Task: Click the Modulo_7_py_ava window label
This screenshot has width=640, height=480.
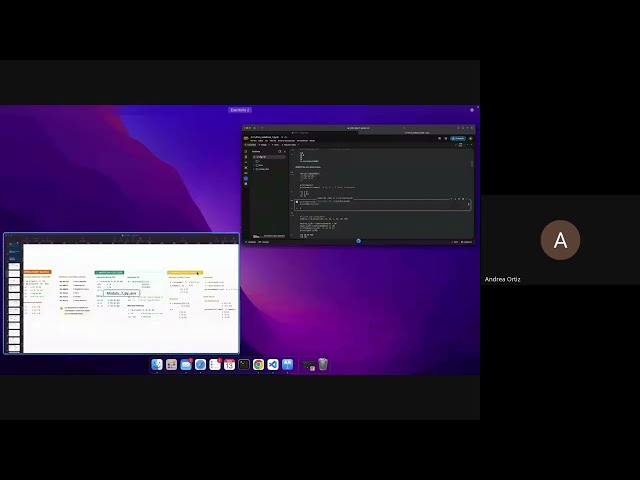Action: pos(121,293)
